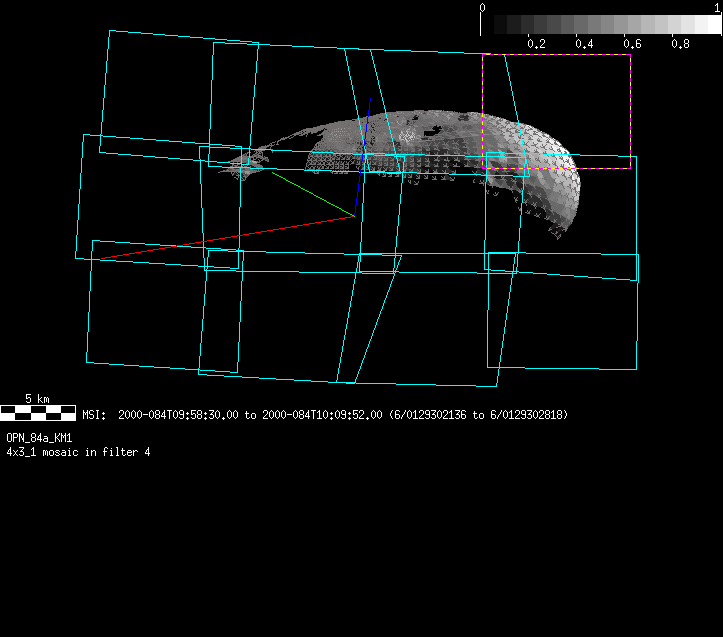Click the checkered 5 km scale bar
723x637 pixels.
(x=37, y=411)
